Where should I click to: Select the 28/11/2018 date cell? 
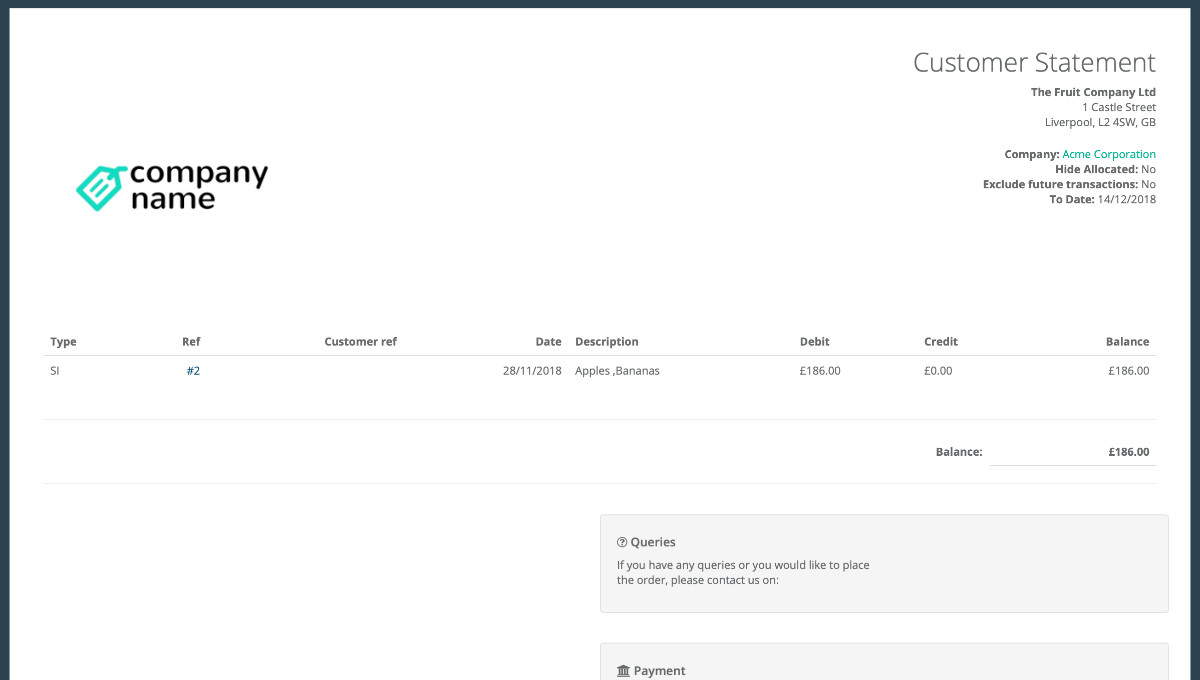coord(532,370)
